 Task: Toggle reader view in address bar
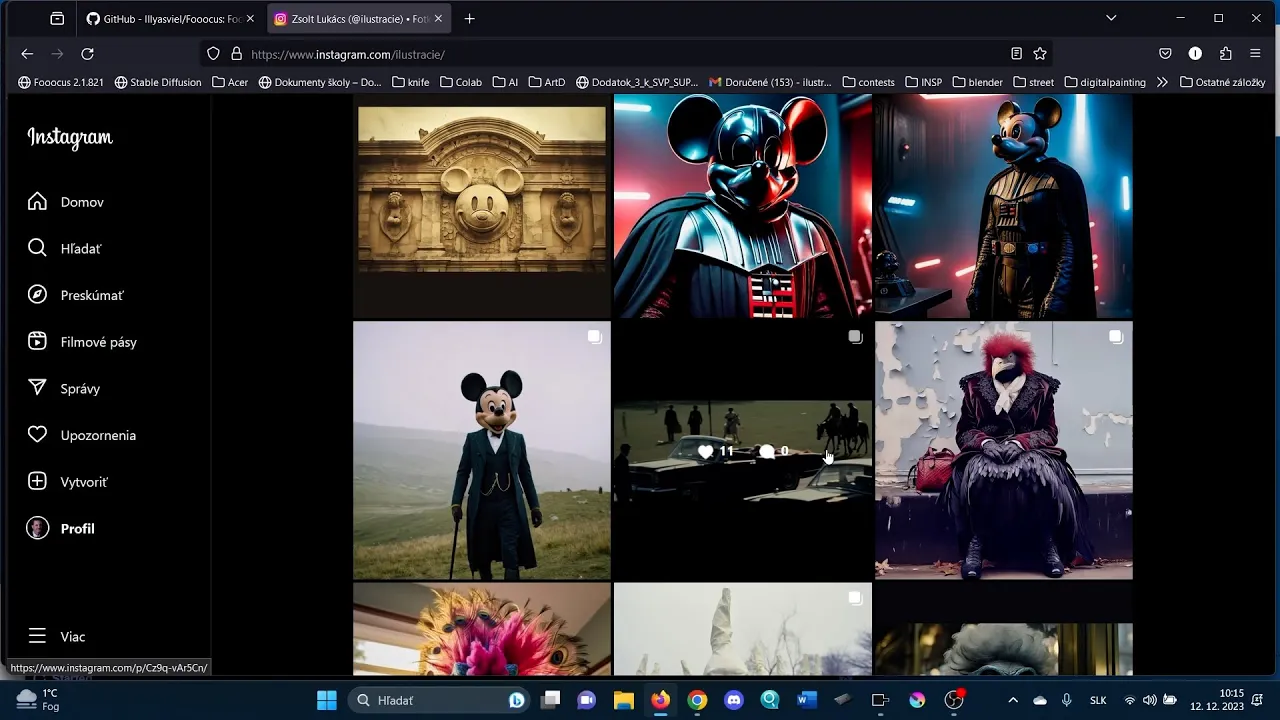click(x=1016, y=54)
